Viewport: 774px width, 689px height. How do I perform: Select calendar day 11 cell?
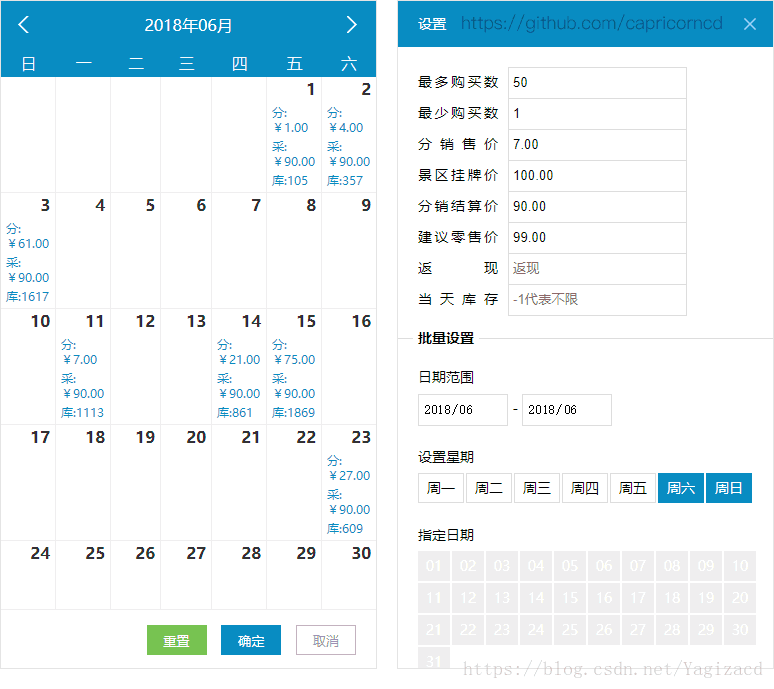(x=83, y=367)
